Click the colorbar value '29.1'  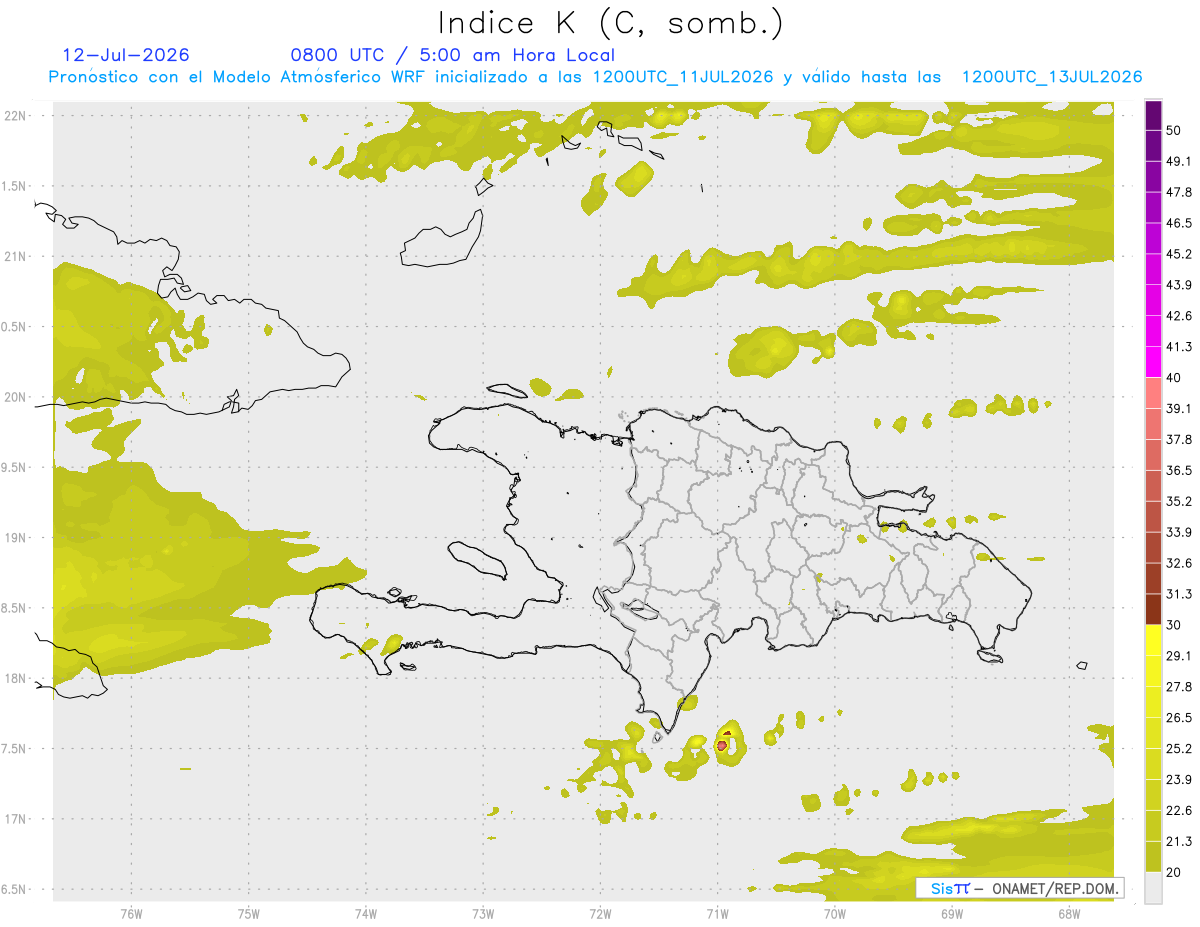coord(1179,656)
